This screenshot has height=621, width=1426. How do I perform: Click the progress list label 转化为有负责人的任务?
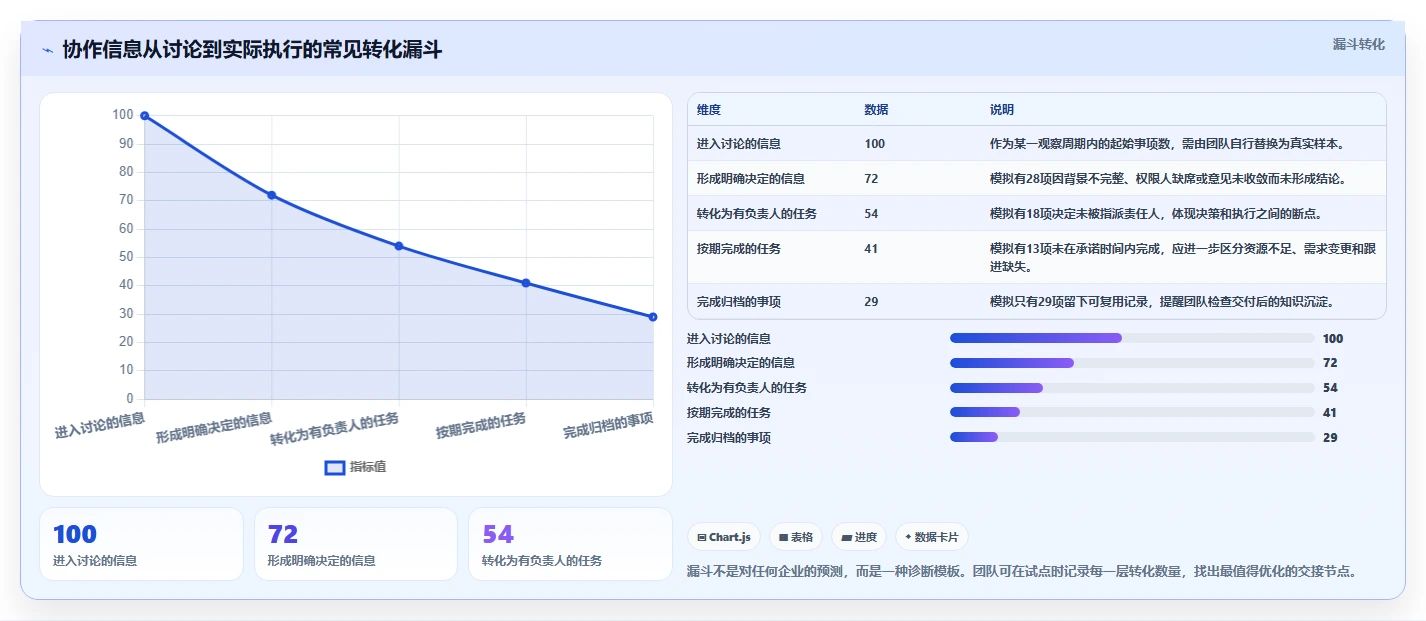pyautogui.click(x=747, y=388)
